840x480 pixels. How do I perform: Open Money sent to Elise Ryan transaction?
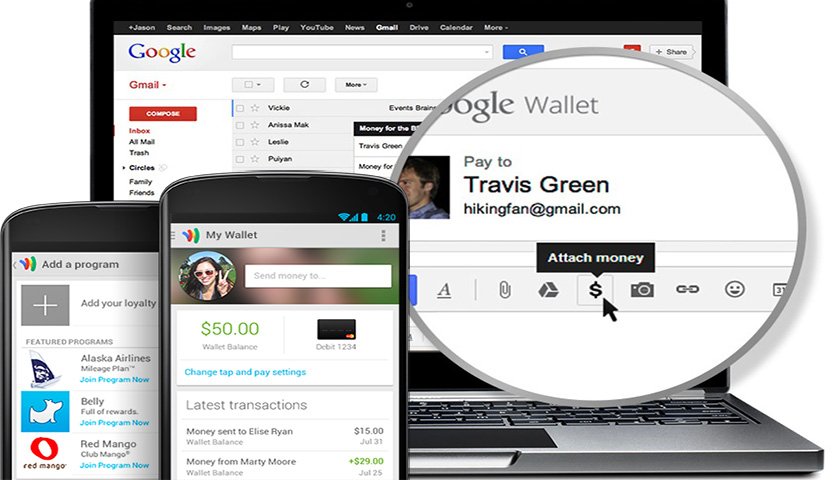tap(285, 436)
